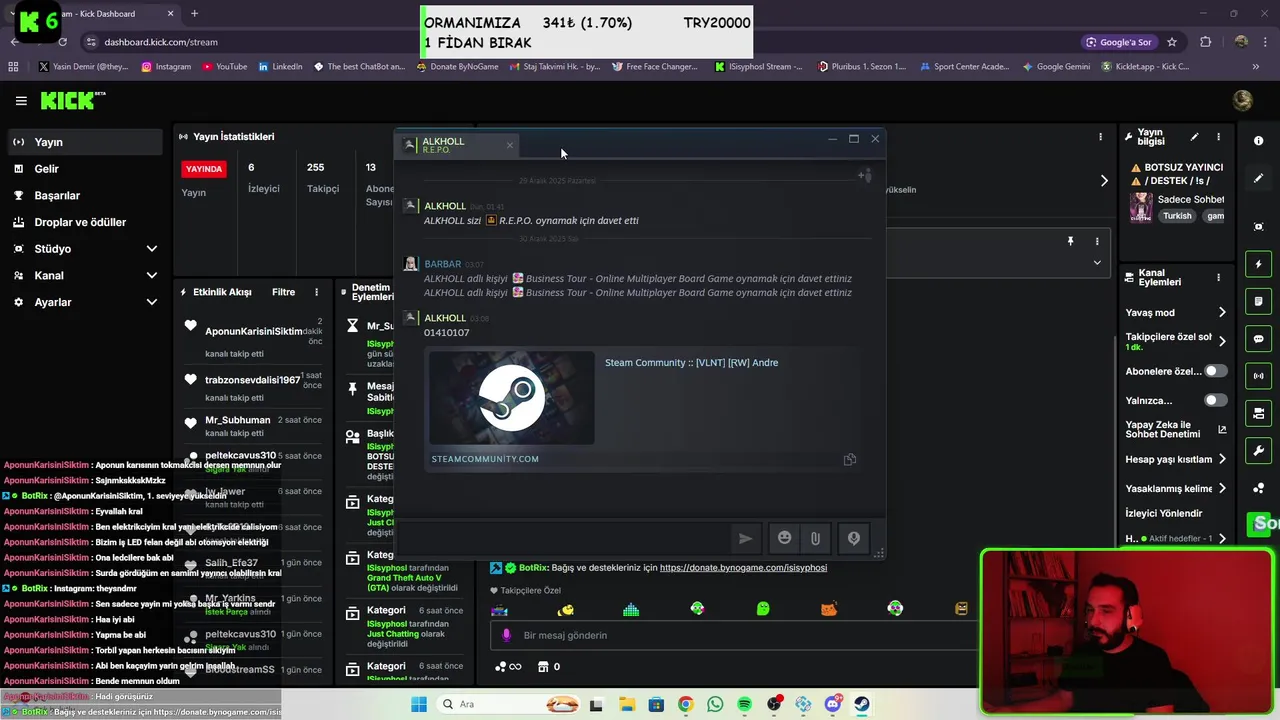Open emoji picker in Steam chat window
This screenshot has width=1280, height=720.
click(785, 538)
